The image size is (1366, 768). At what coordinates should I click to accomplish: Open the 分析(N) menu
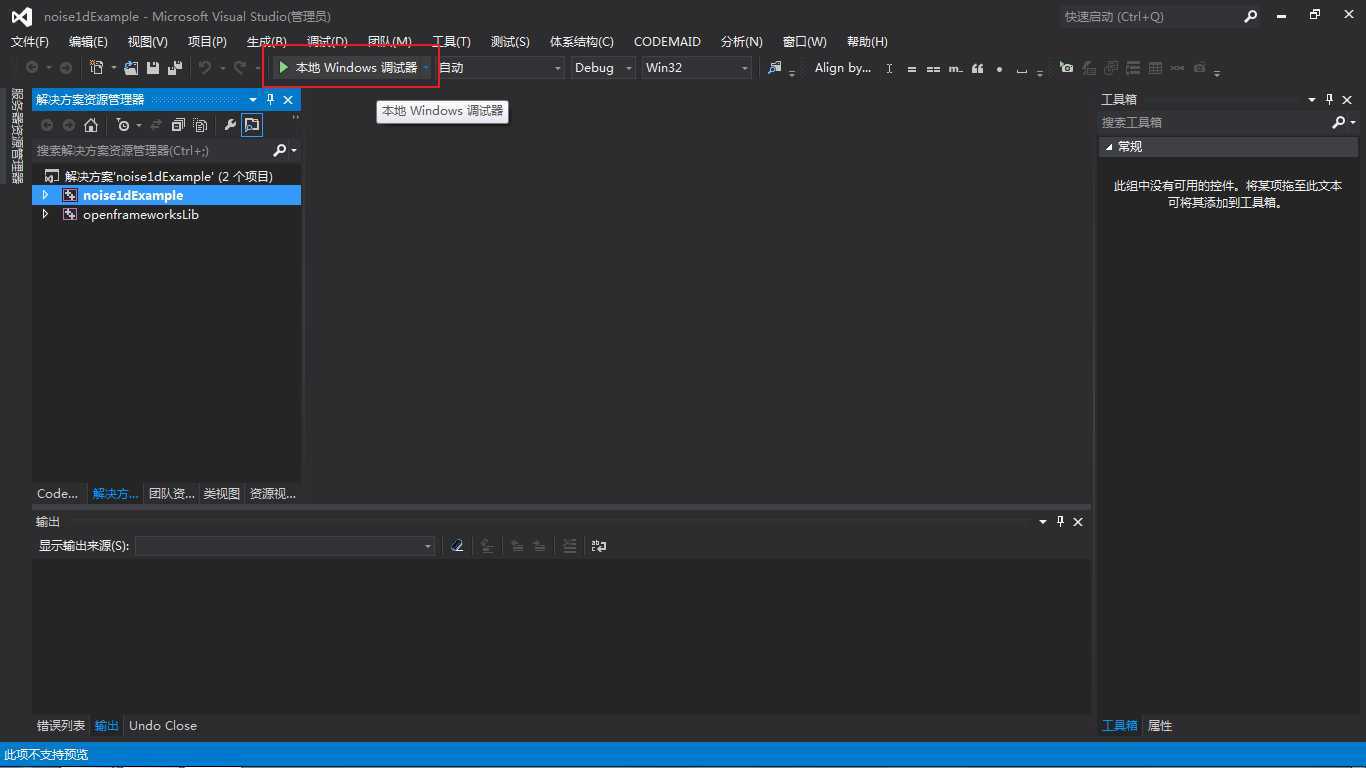741,41
